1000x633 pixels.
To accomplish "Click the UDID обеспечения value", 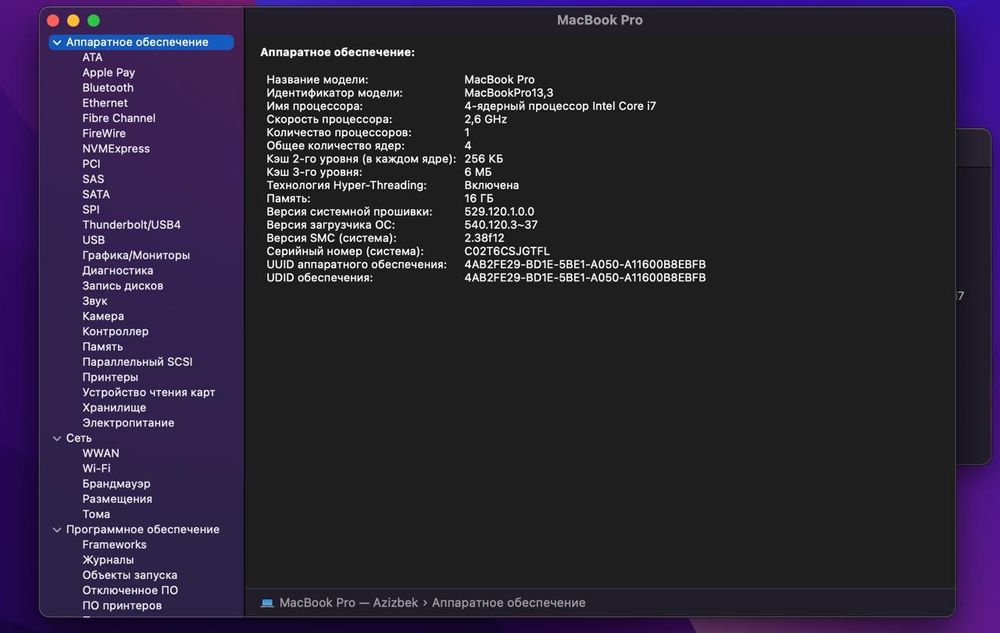I will point(585,278).
